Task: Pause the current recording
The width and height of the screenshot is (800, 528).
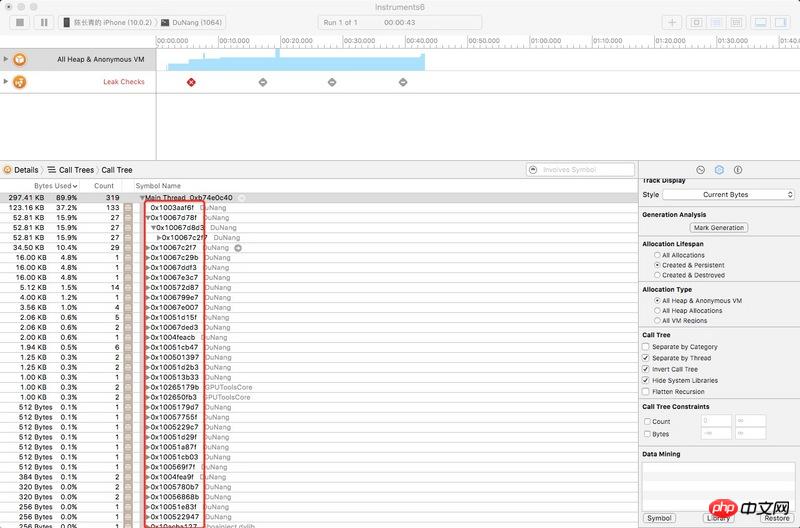Action: [x=44, y=22]
